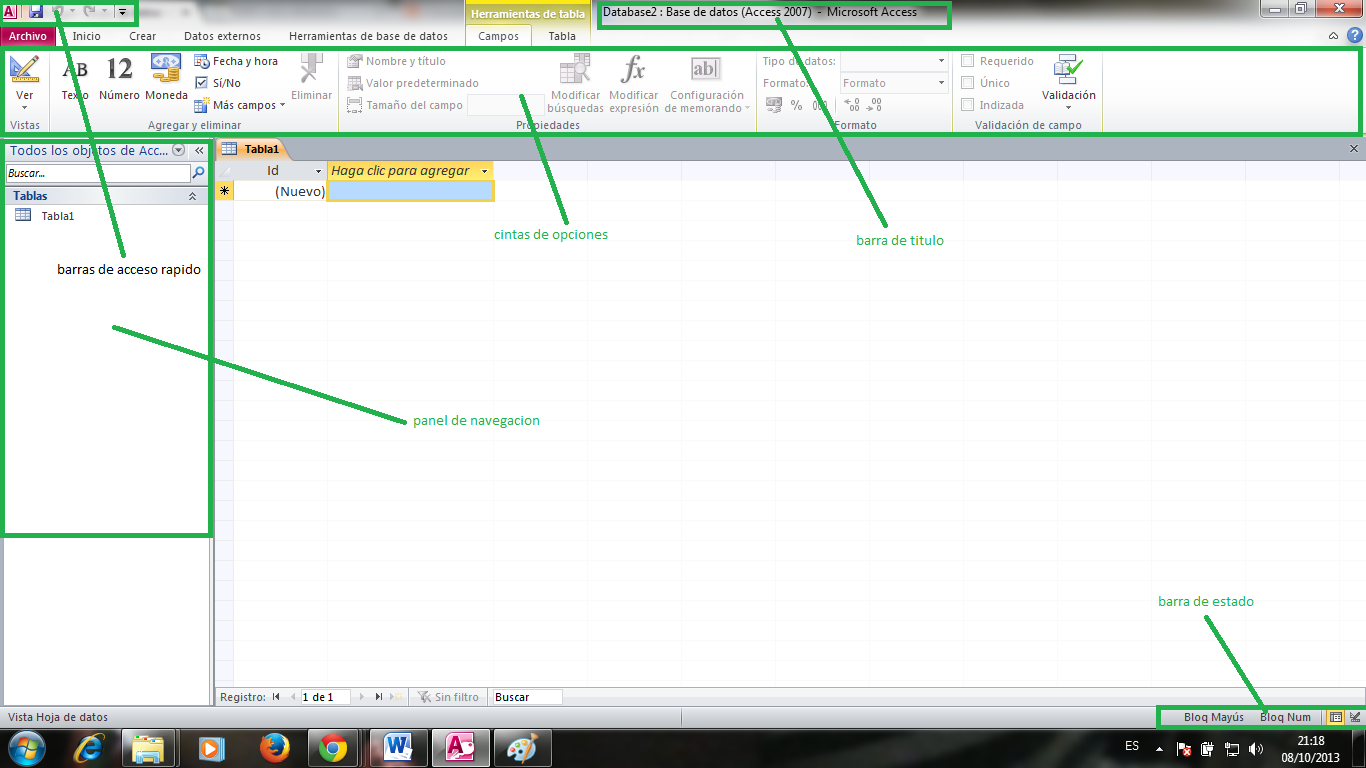Add a Moneda currency field
This screenshot has height=768, width=1366.
tap(166, 78)
